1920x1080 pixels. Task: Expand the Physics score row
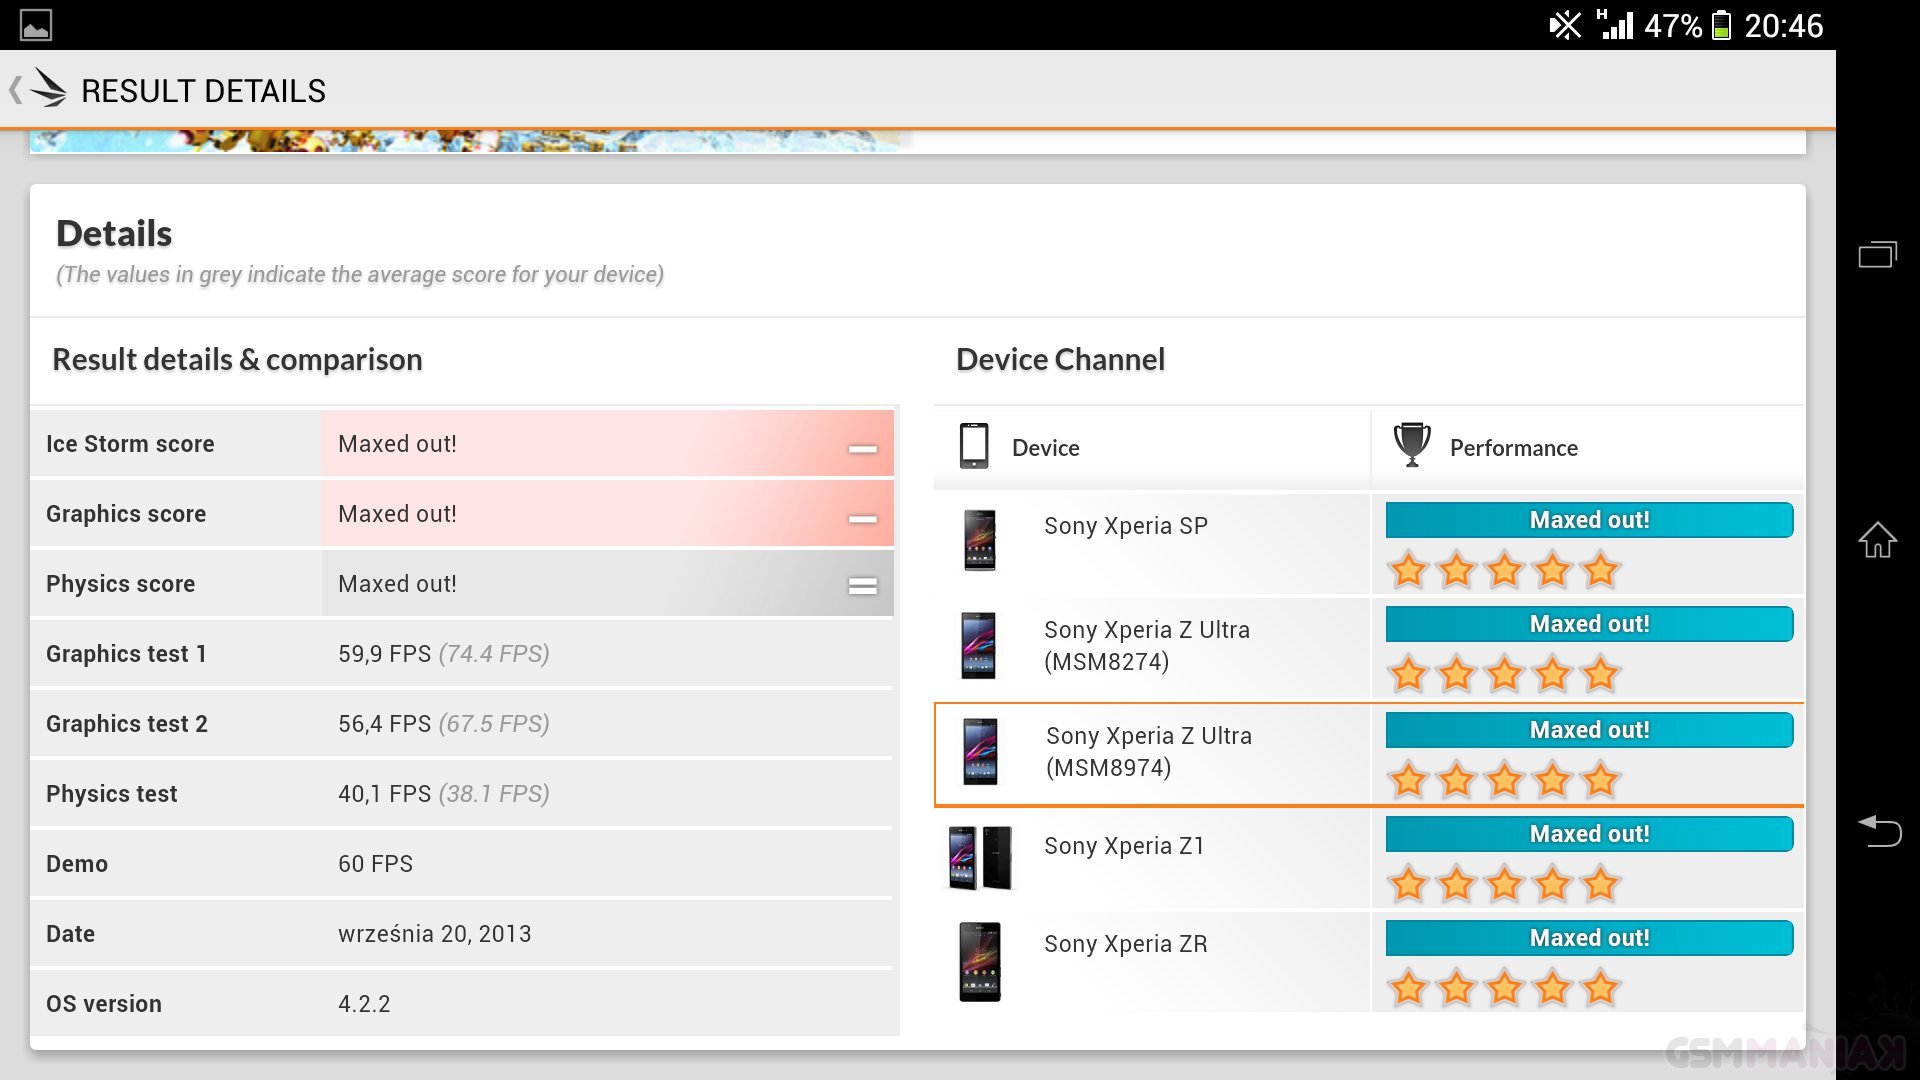click(862, 586)
